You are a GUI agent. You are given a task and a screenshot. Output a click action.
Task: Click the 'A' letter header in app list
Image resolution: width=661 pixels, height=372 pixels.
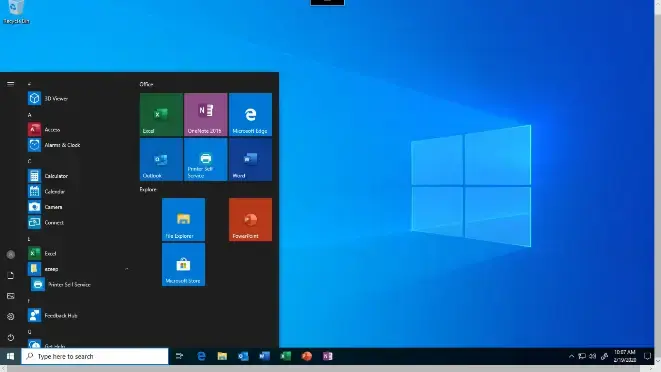(30, 115)
